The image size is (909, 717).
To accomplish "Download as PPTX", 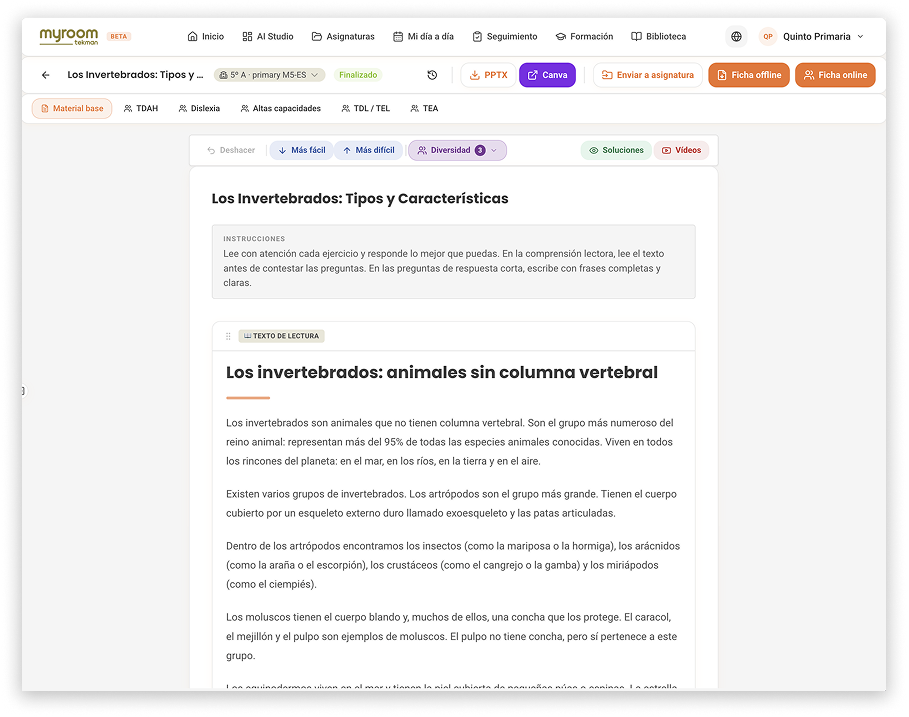I will coord(488,75).
